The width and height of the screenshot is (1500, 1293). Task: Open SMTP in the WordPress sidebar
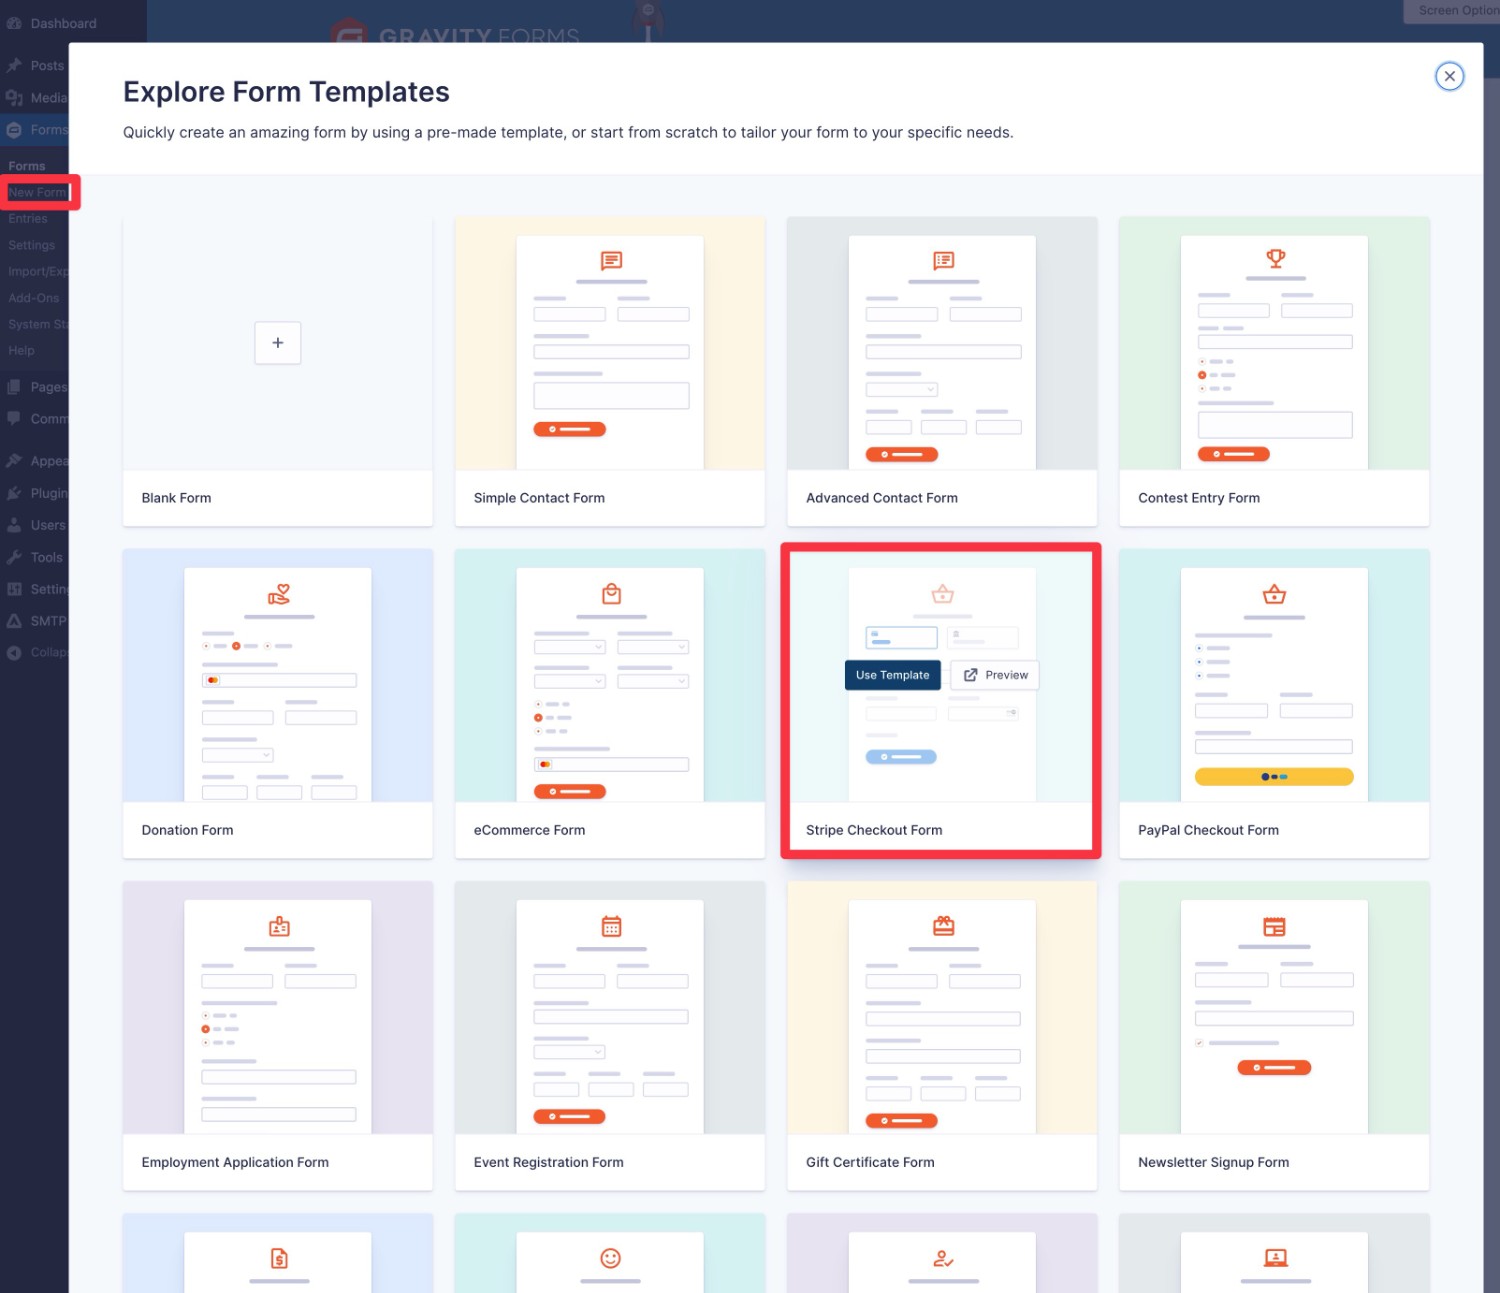coord(35,621)
